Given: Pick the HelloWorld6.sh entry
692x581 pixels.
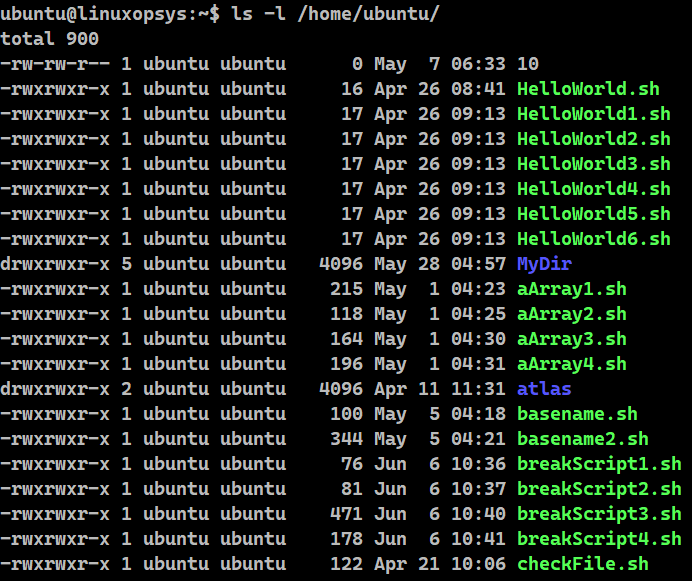Looking at the screenshot, I should (x=594, y=239).
